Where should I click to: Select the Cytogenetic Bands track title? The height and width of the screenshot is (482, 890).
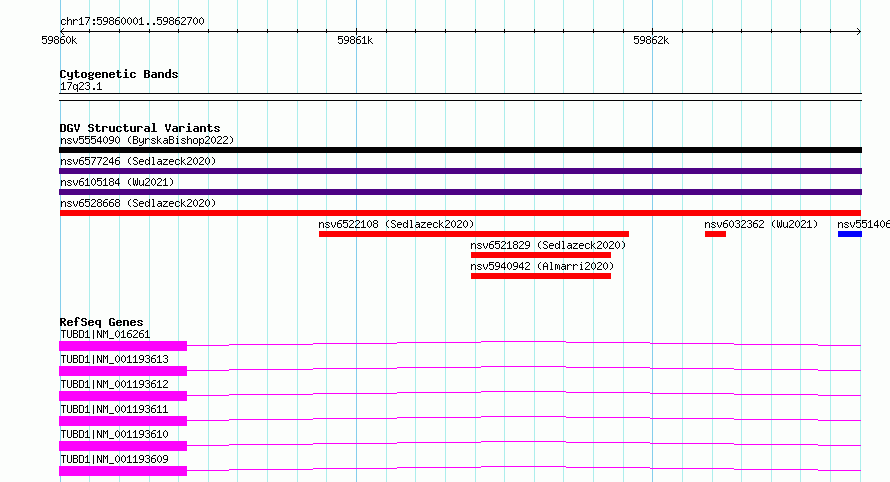(119, 74)
